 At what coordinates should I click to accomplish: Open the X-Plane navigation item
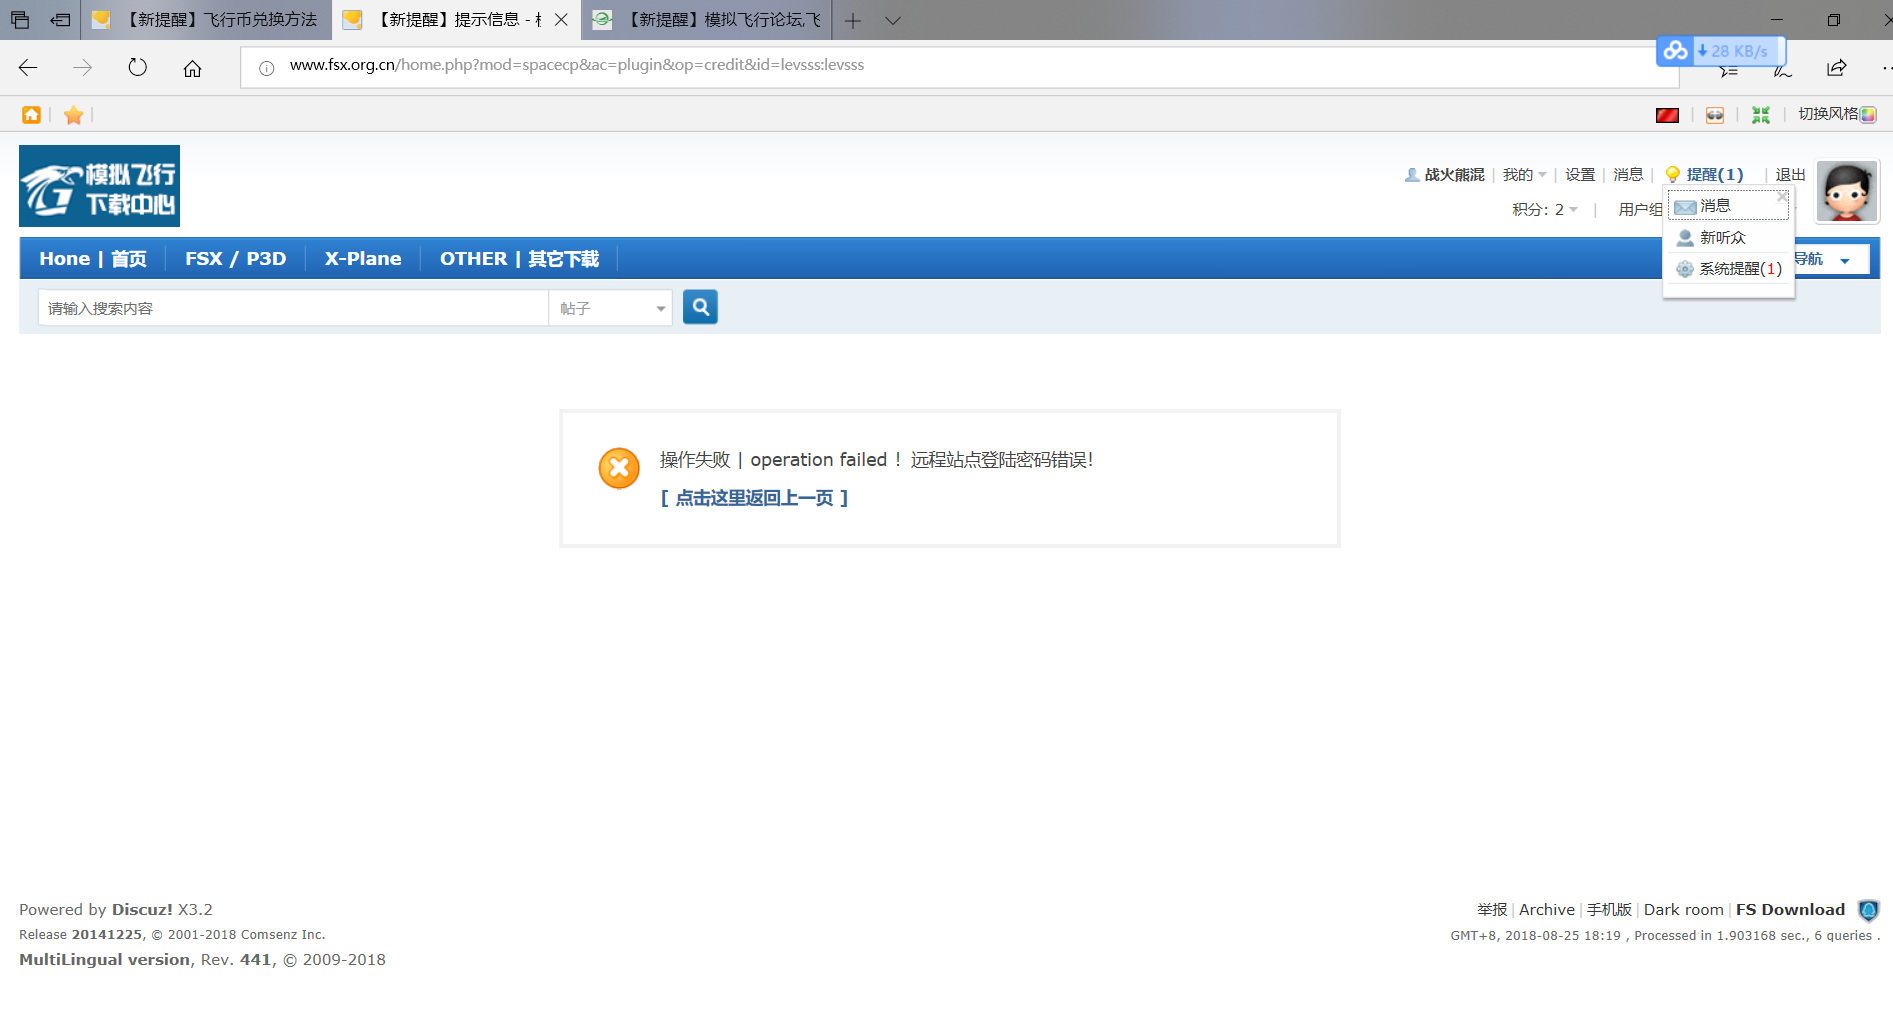pos(363,259)
